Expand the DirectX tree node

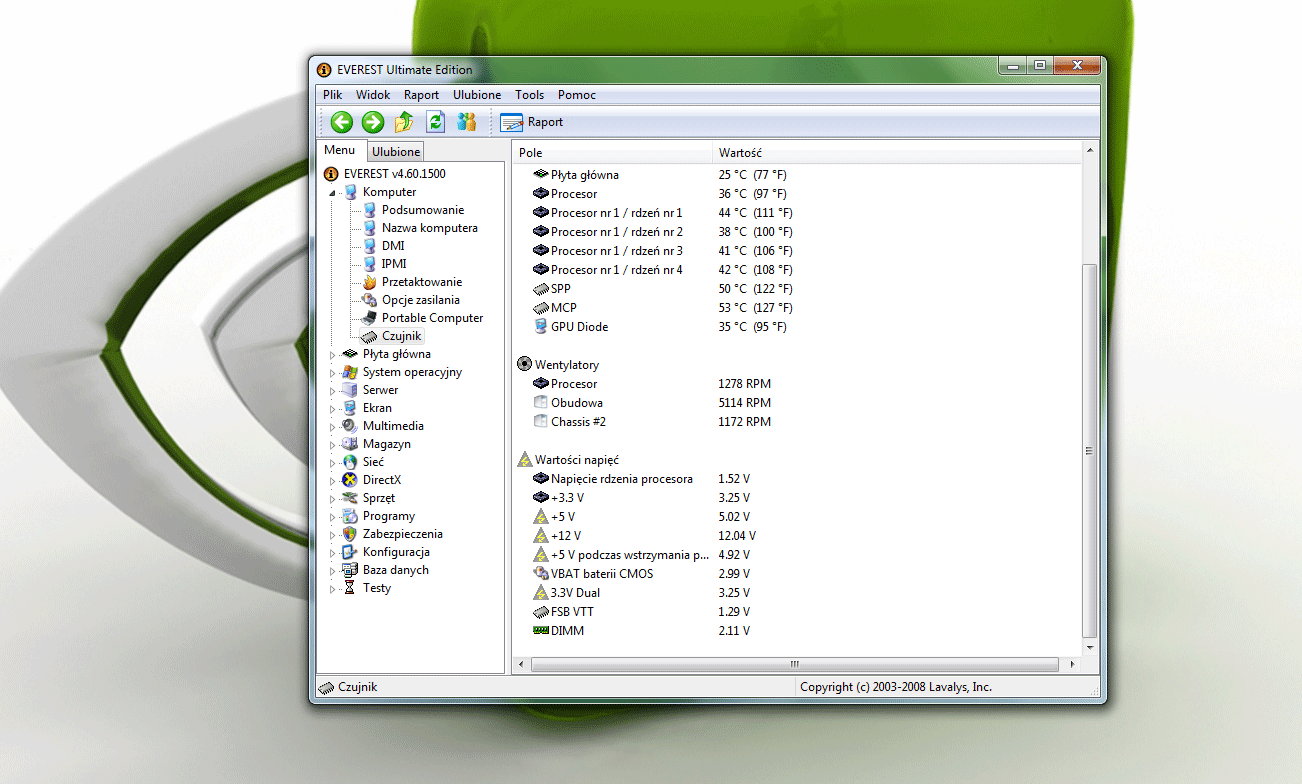pos(333,480)
